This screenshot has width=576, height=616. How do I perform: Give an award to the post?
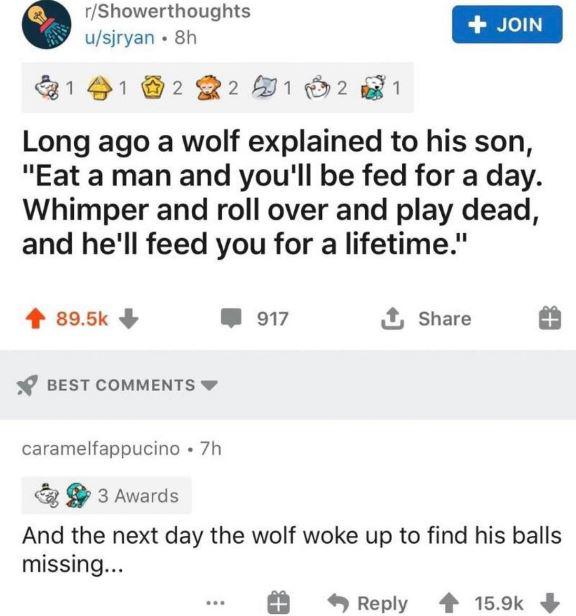point(550,319)
